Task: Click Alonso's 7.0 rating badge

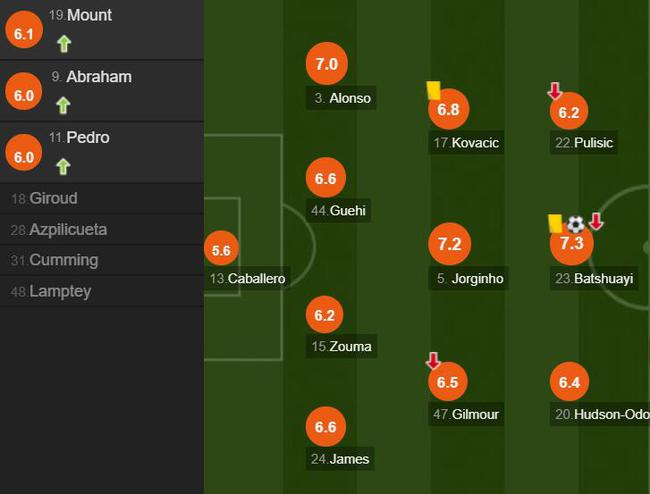Action: coord(326,64)
